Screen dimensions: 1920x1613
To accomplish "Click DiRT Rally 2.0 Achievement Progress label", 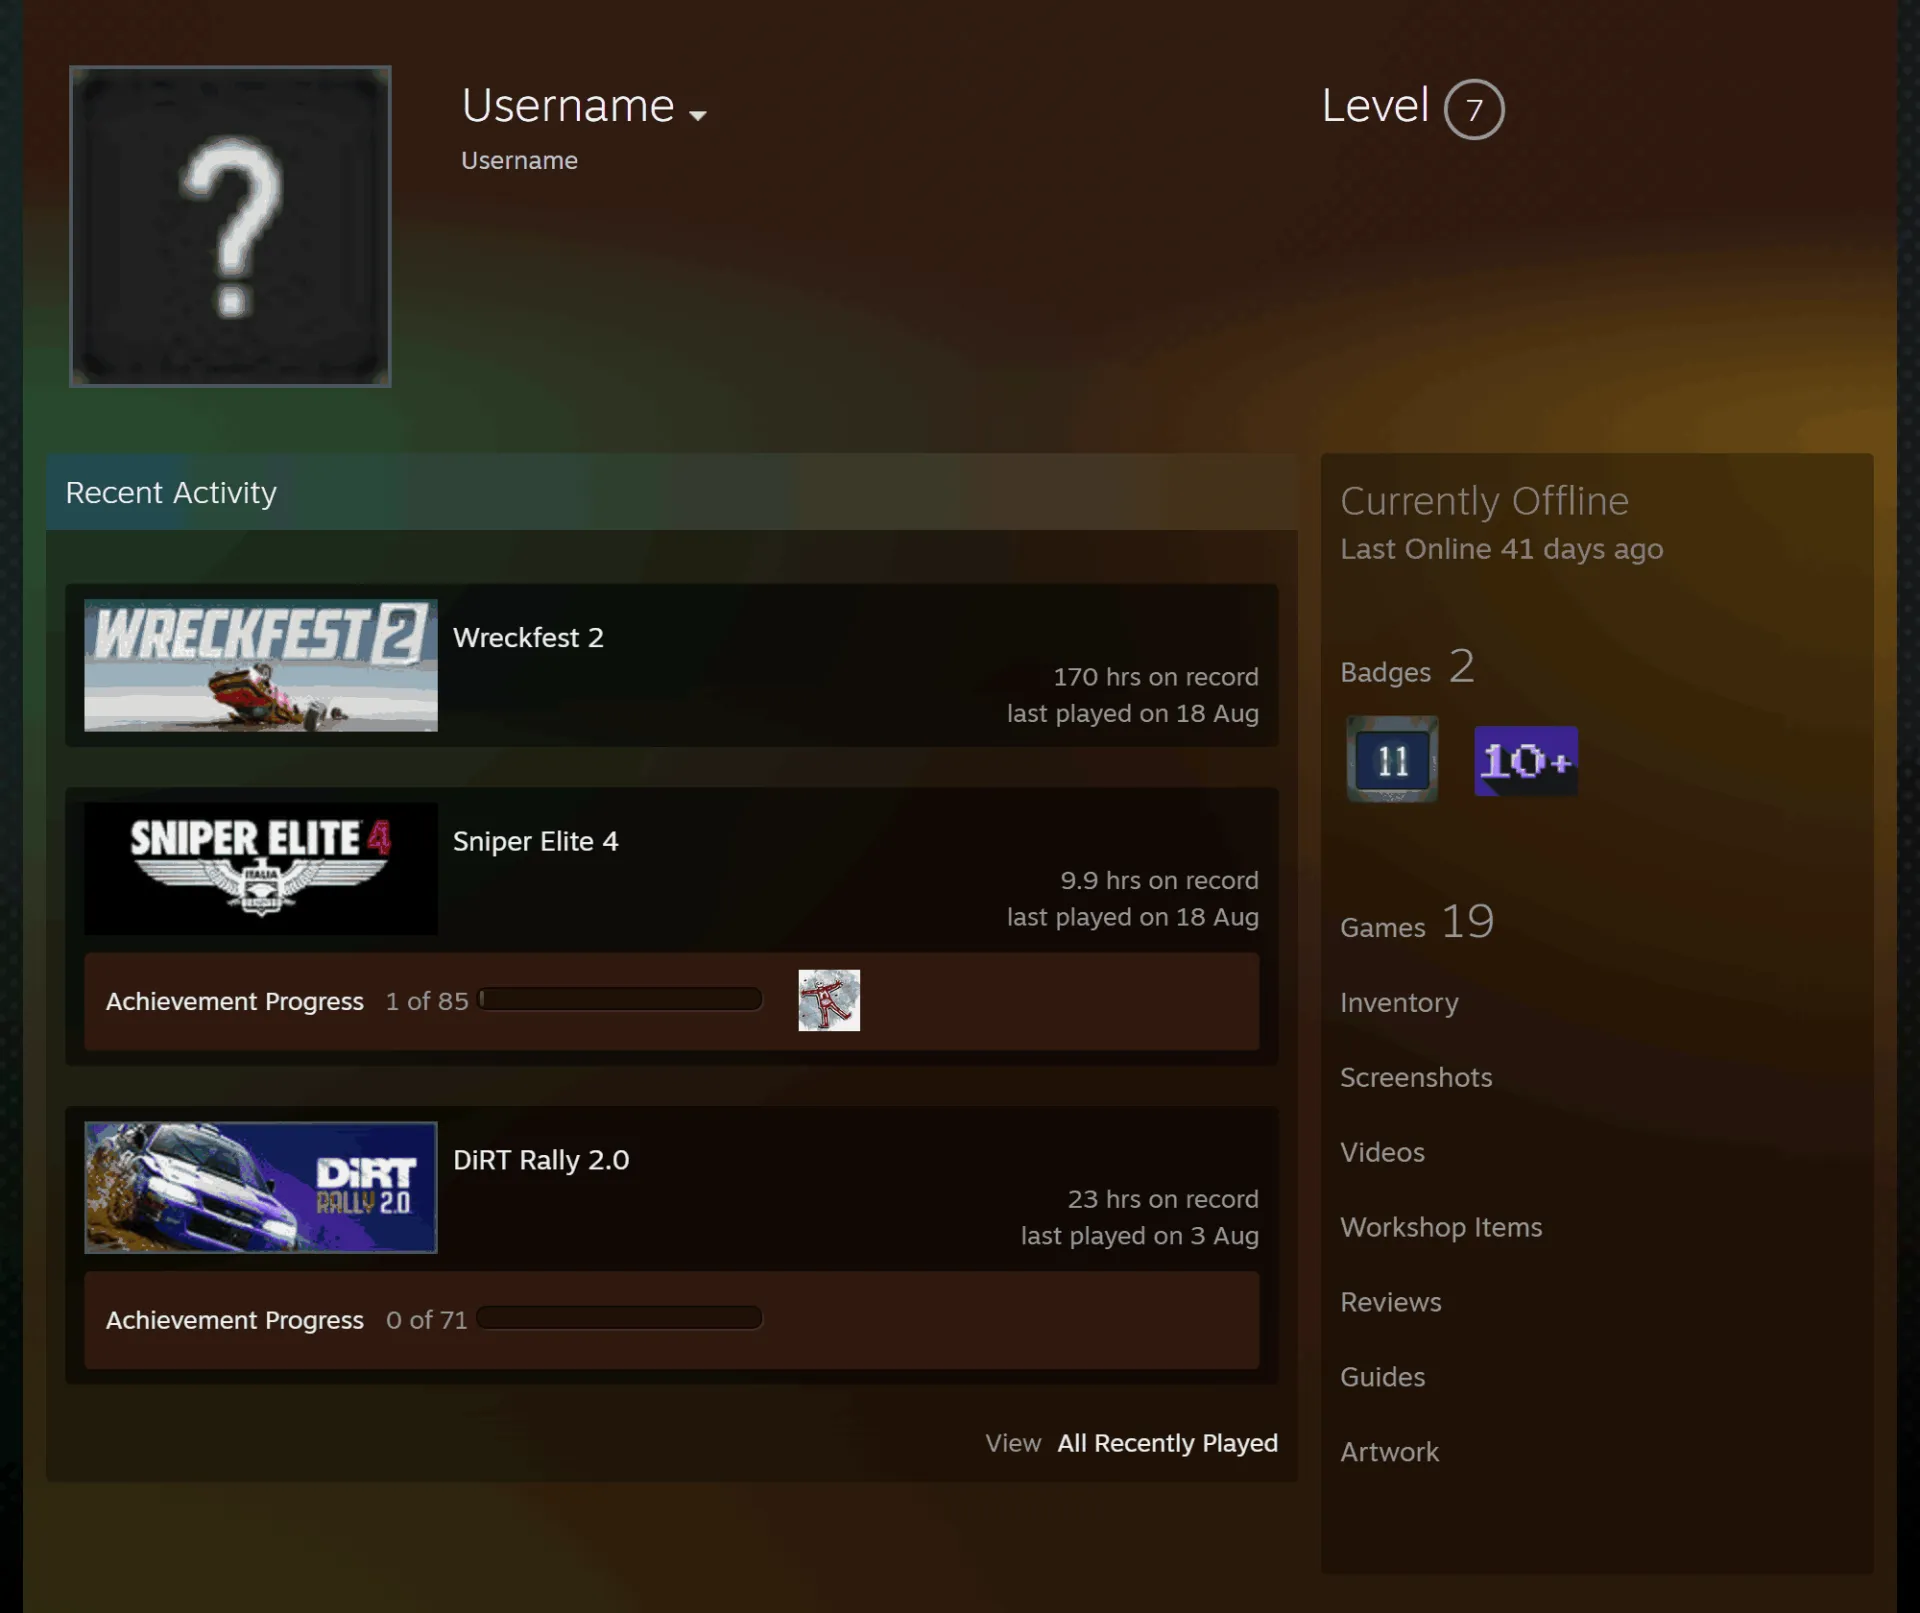I will [x=235, y=1320].
